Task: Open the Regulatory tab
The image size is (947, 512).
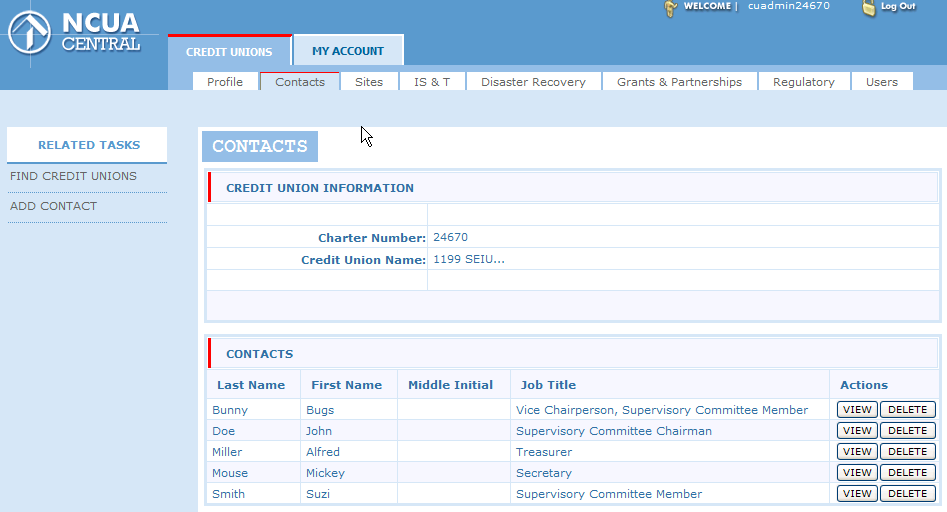Action: (x=803, y=82)
